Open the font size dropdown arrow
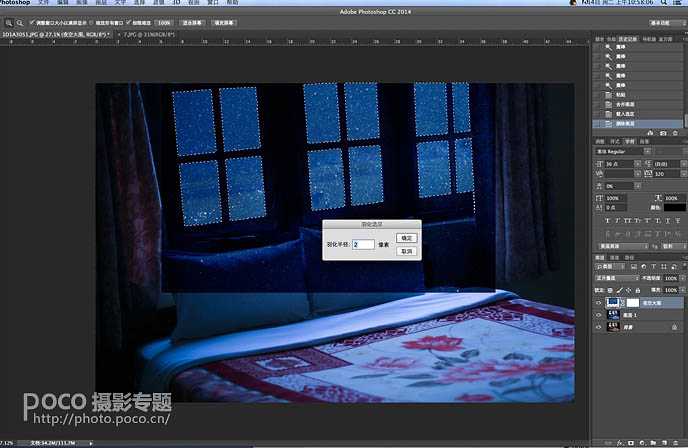The height and width of the screenshot is (448, 688). tap(638, 164)
